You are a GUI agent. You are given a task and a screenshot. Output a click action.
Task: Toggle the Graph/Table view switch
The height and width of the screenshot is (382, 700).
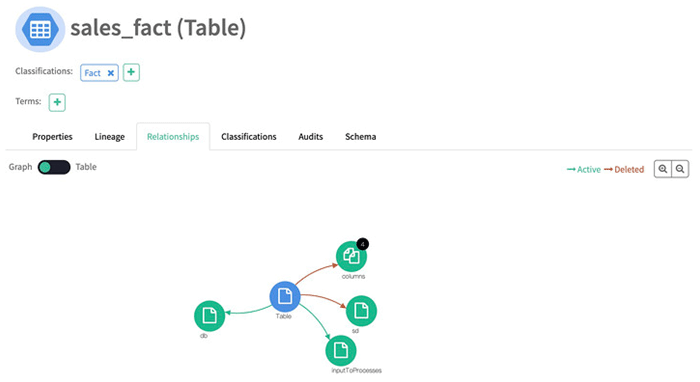[x=54, y=167]
